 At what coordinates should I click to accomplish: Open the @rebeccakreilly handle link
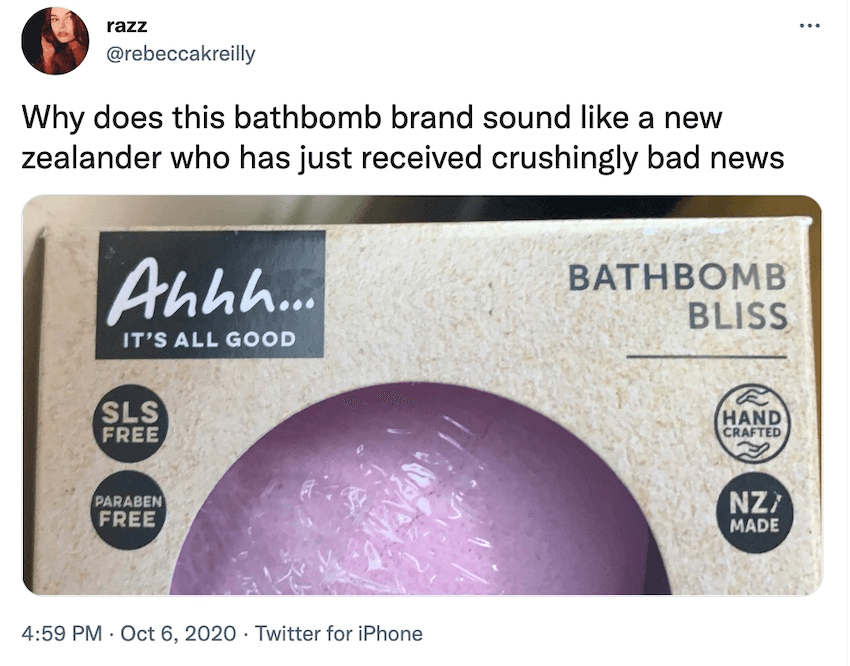point(186,53)
